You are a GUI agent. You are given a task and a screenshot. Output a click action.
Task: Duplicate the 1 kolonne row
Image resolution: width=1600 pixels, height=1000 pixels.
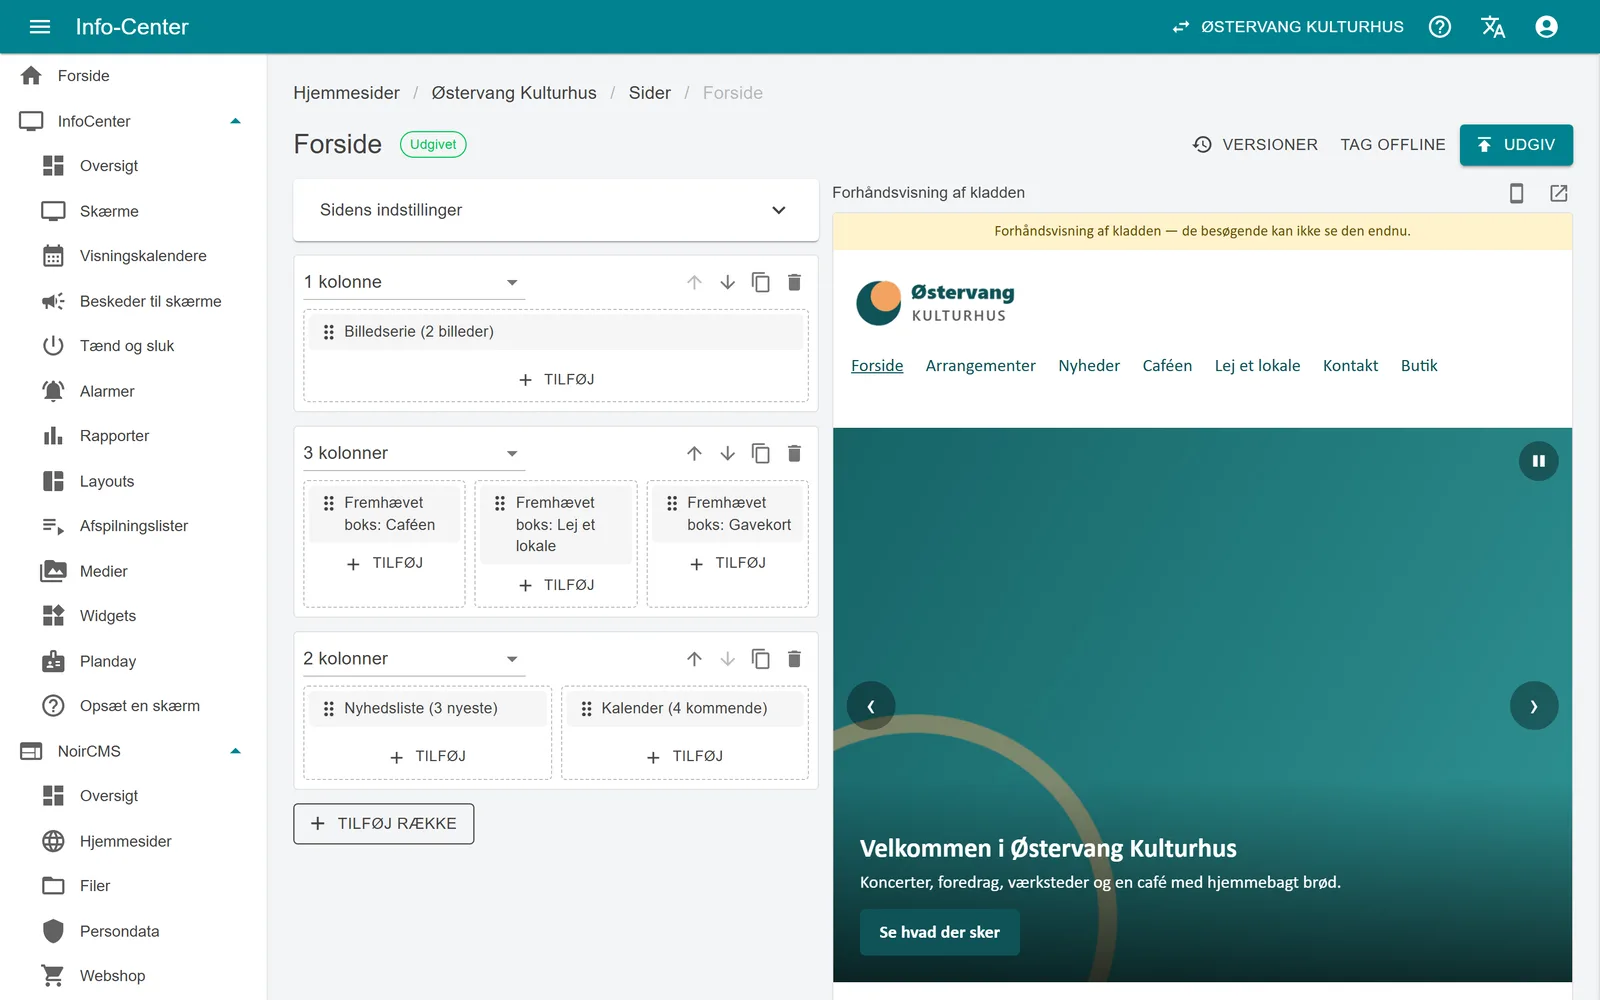pos(761,282)
